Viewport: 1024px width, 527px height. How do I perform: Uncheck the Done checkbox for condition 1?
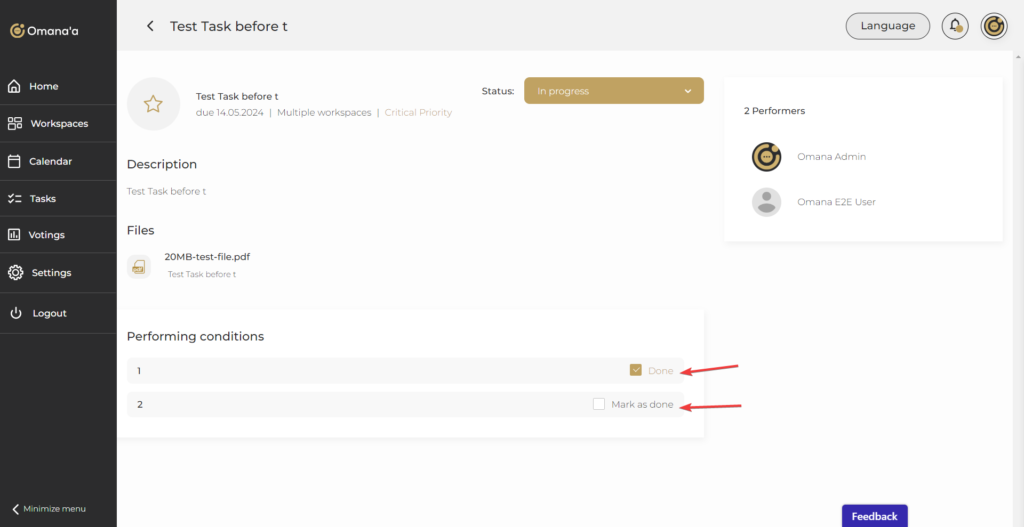(636, 370)
